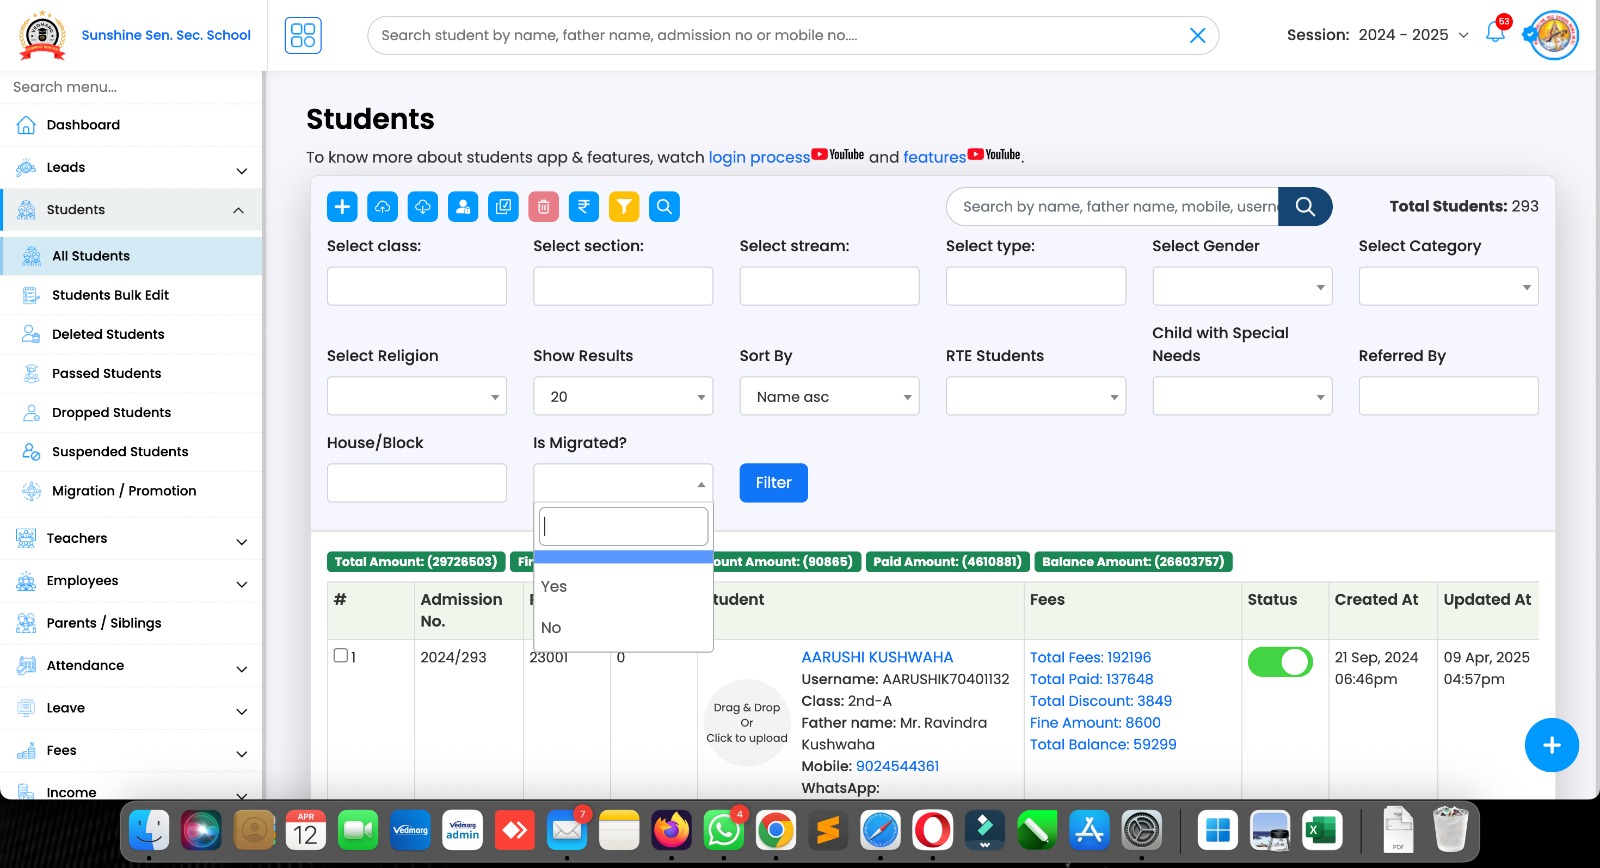Open Migration / Promotion menu item
This screenshot has width=1600, height=868.
pos(131,491)
